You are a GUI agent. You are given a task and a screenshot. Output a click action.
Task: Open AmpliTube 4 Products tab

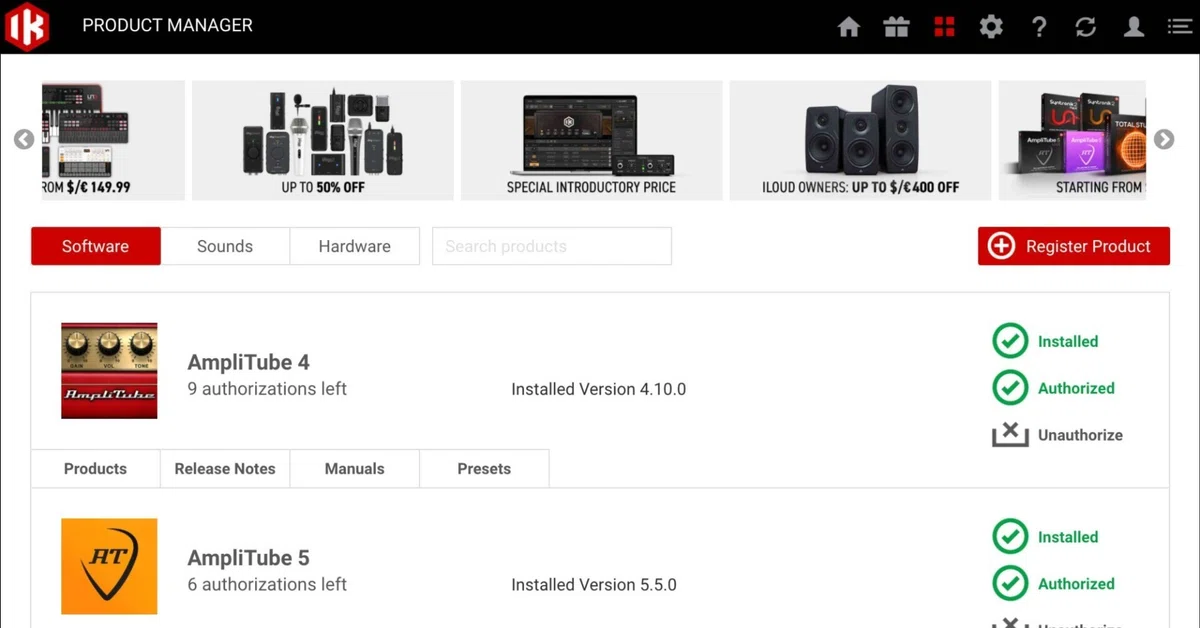[96, 468]
